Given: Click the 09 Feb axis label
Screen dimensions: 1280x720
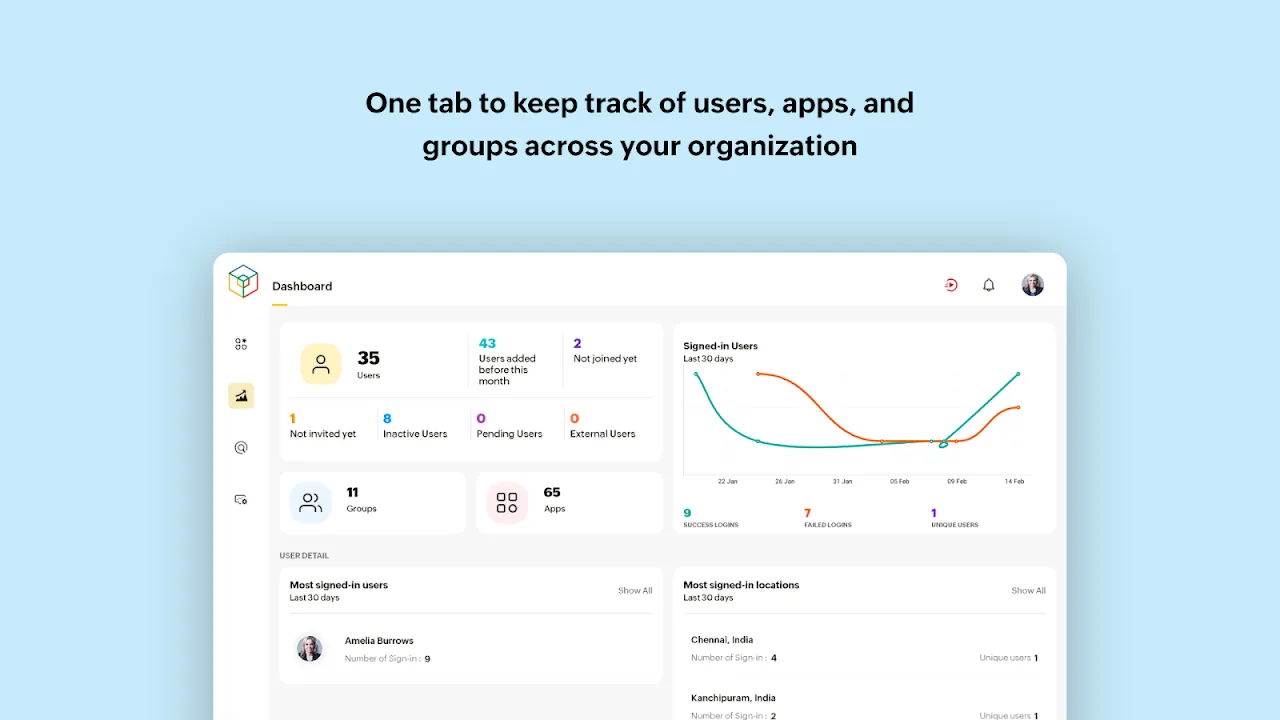Looking at the screenshot, I should (x=957, y=482).
